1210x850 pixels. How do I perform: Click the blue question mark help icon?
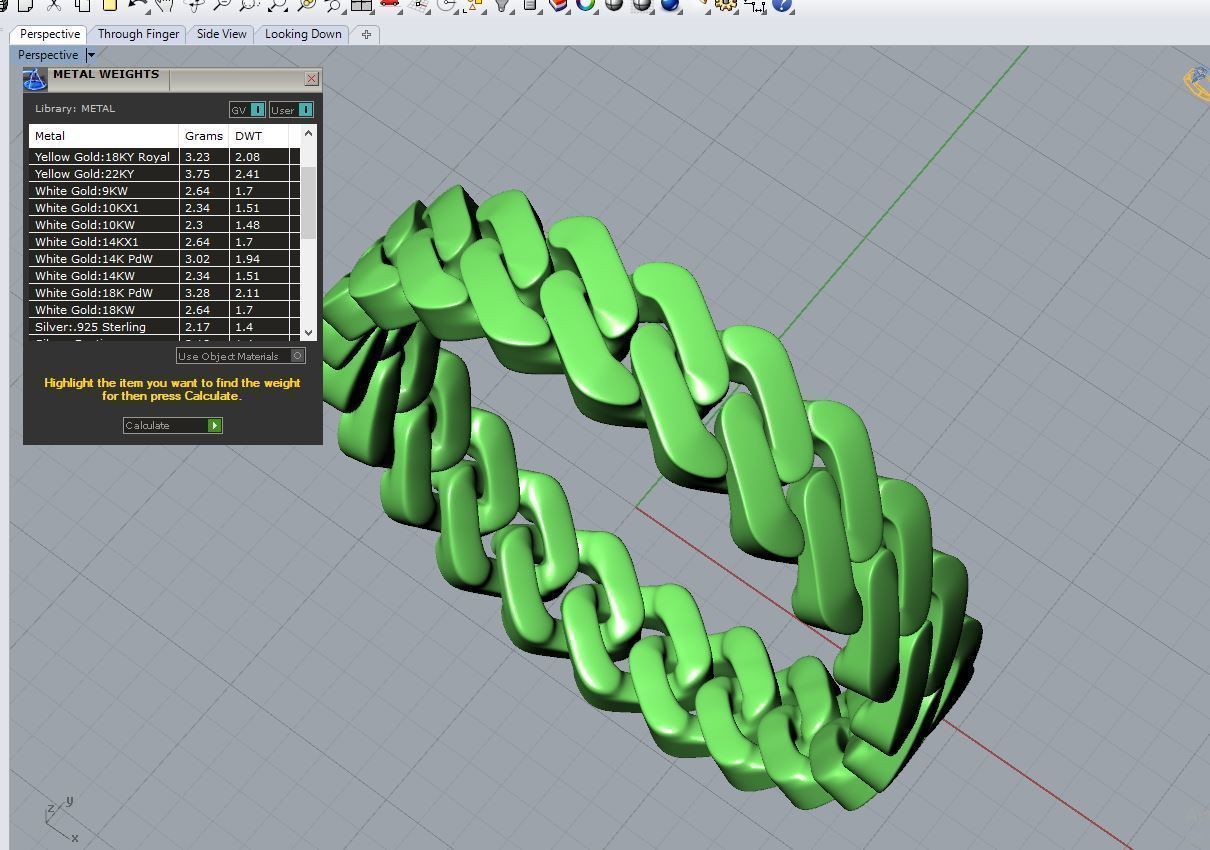pyautogui.click(x=782, y=5)
